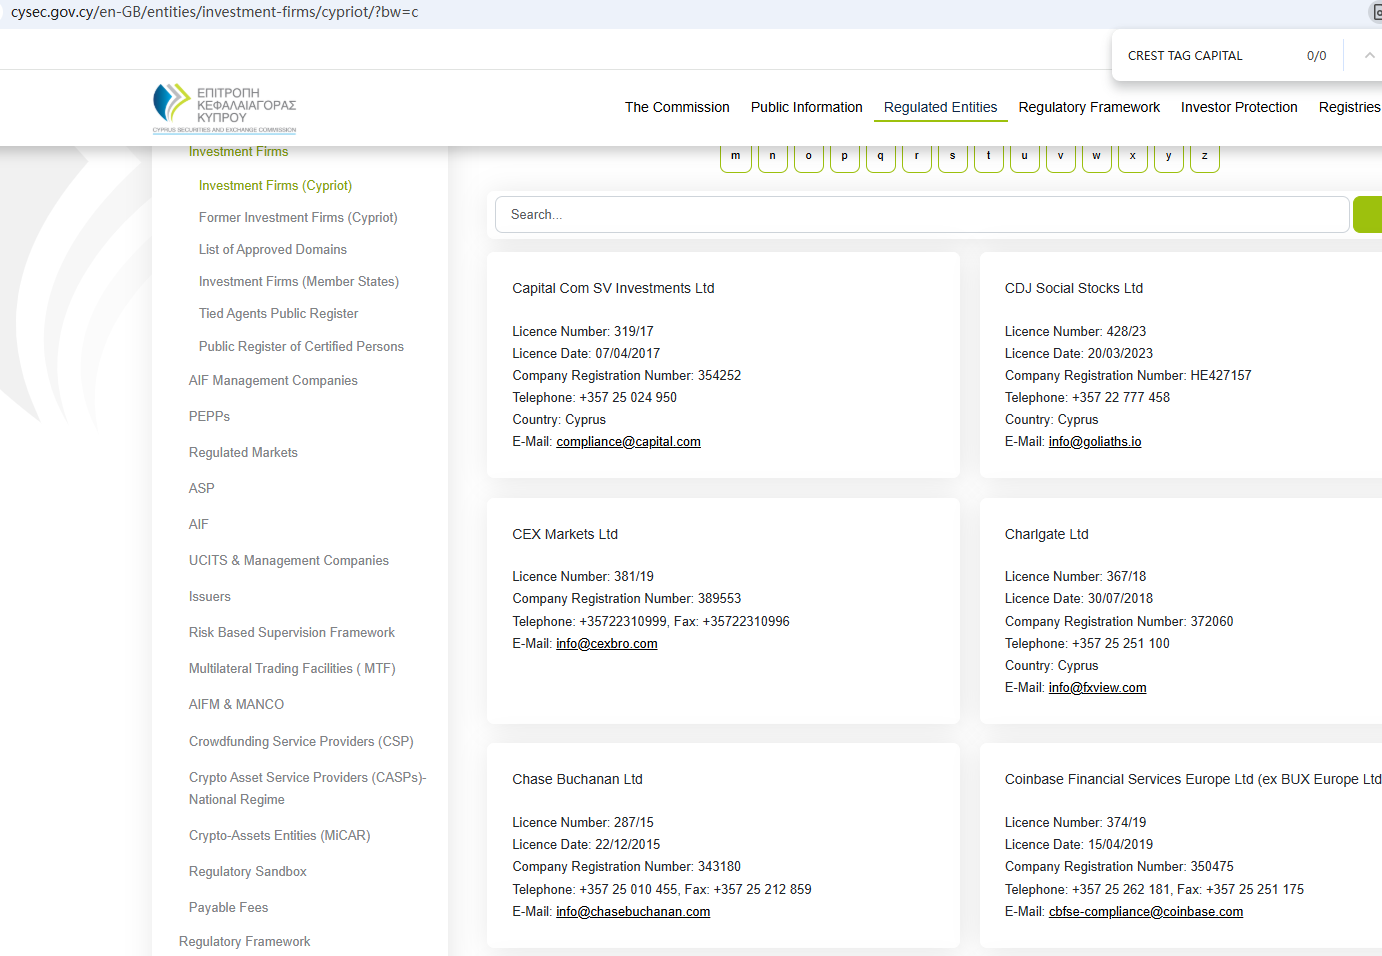
Task: Open Tied Agents Public Register
Action: [278, 314]
